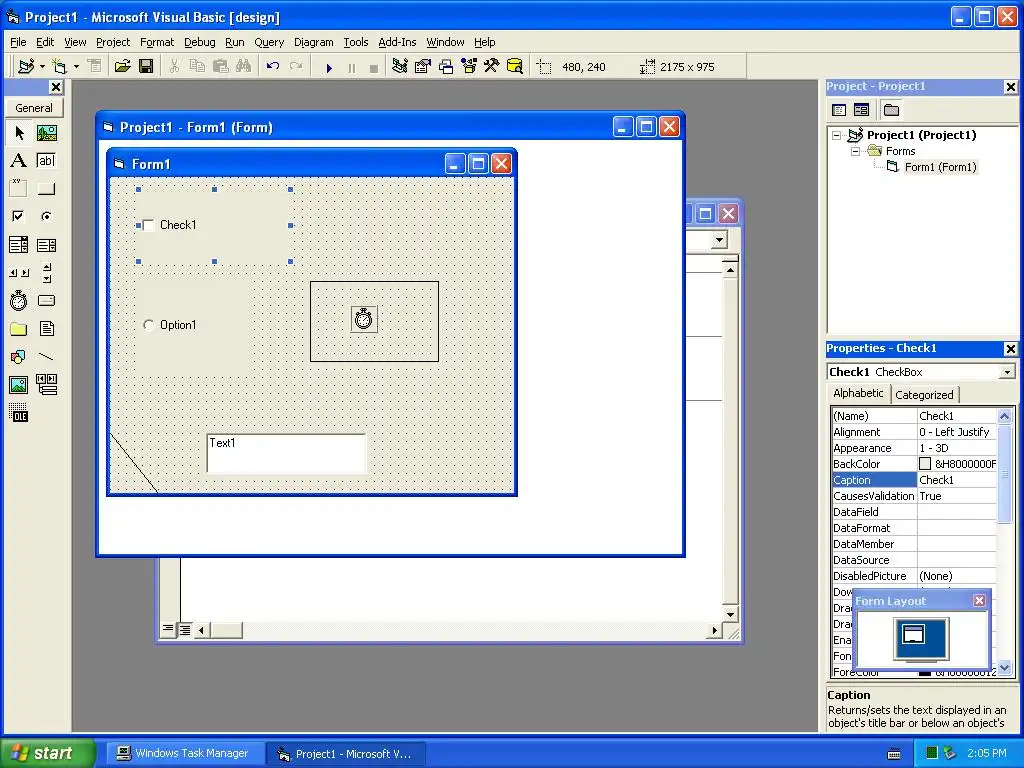Select the FileListBox tool in the toolbox
This screenshot has width=1024, height=768.
pos(46,328)
